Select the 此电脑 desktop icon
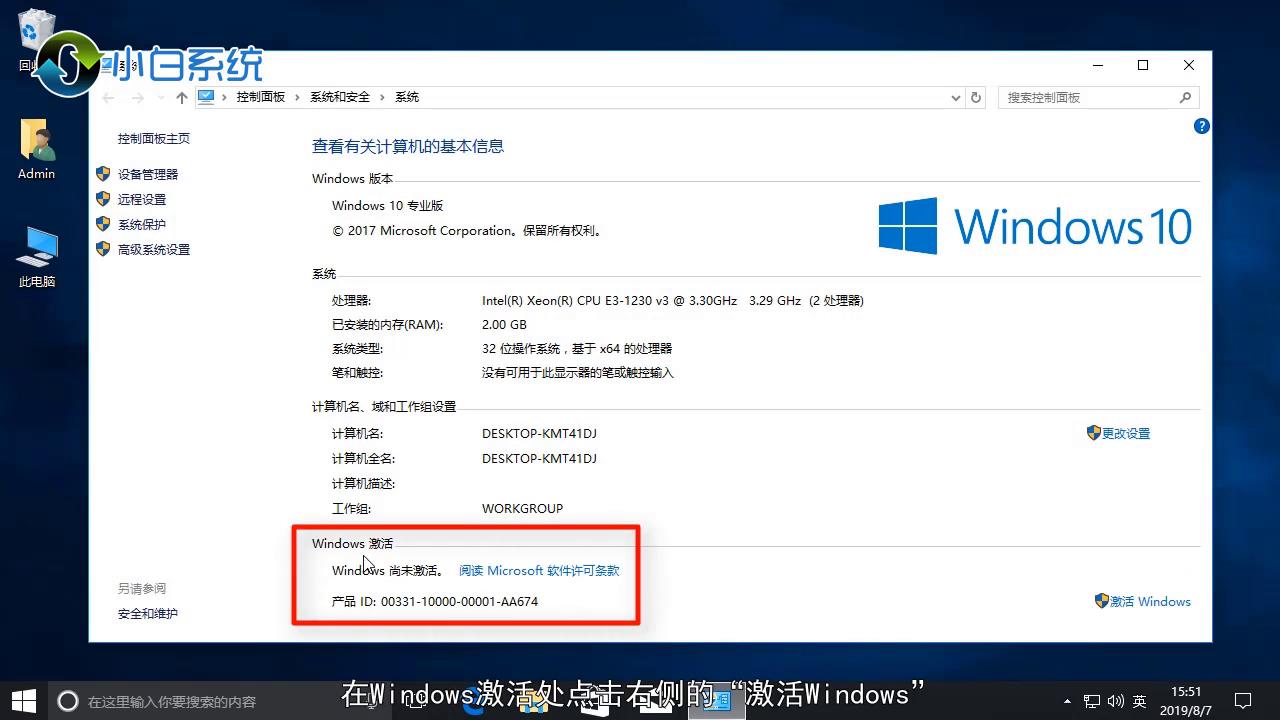The width and height of the screenshot is (1280, 720). click(x=37, y=258)
